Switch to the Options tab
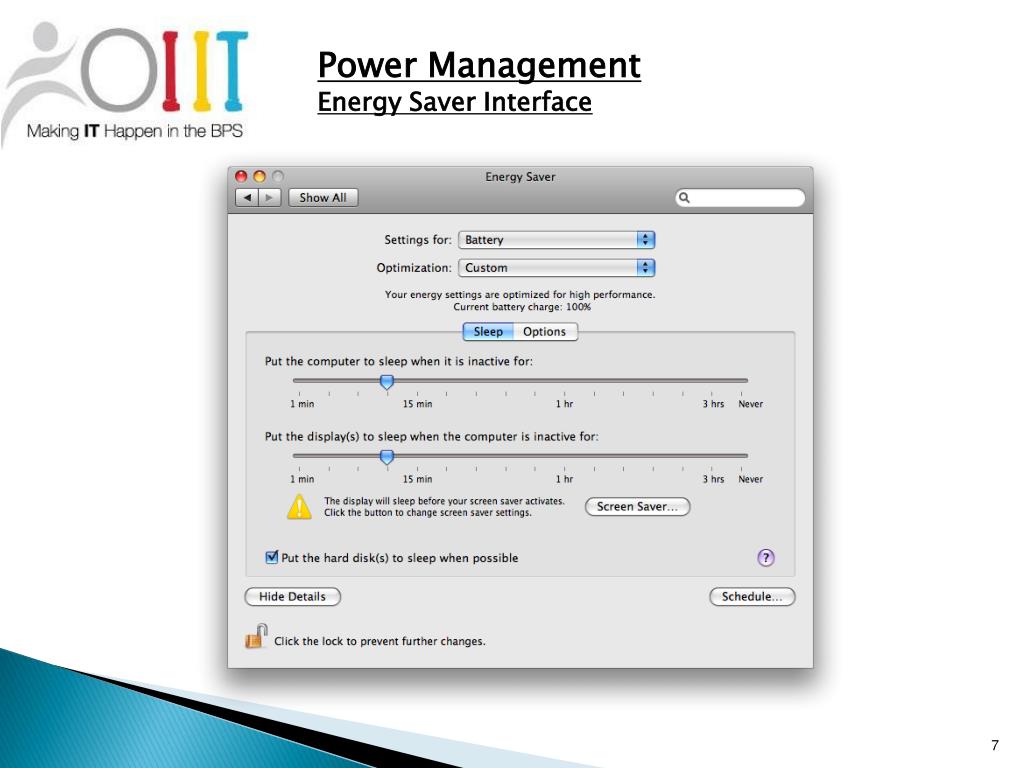This screenshot has height=768, width=1024. click(545, 332)
